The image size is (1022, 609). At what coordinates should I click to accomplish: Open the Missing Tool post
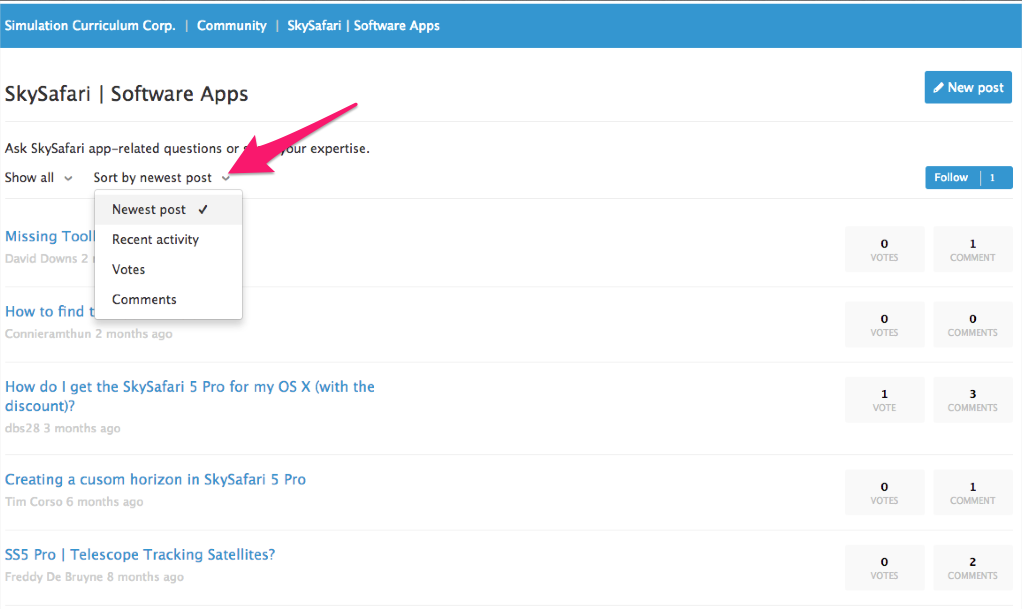[50, 236]
